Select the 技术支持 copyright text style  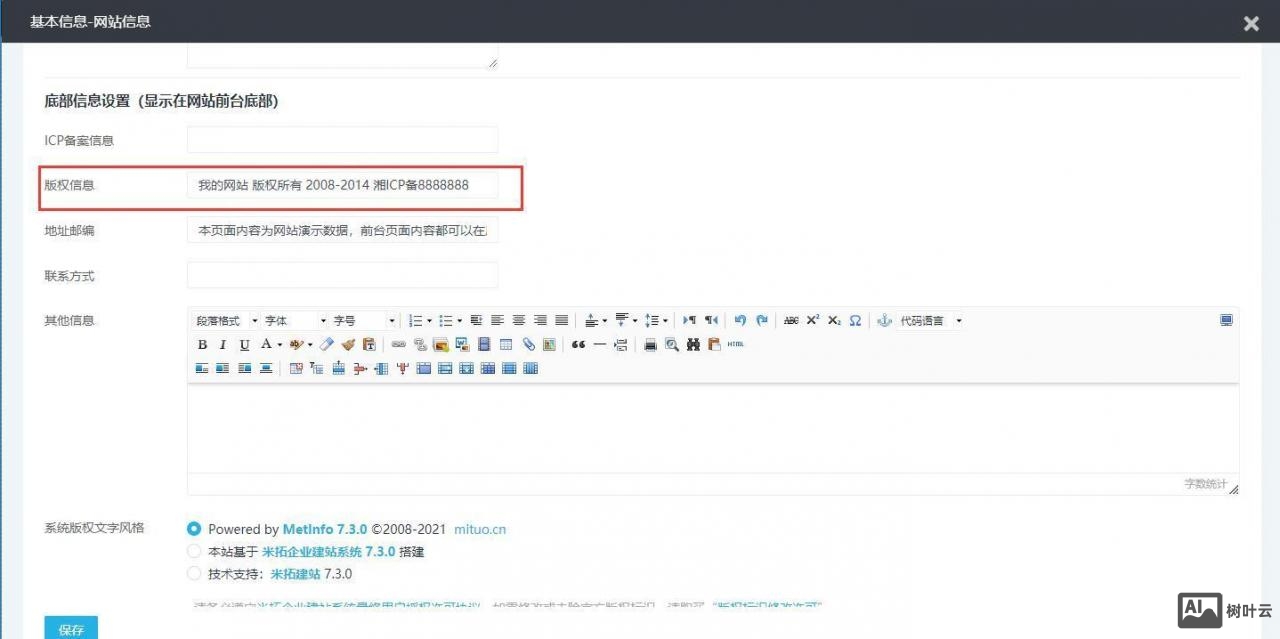click(194, 573)
